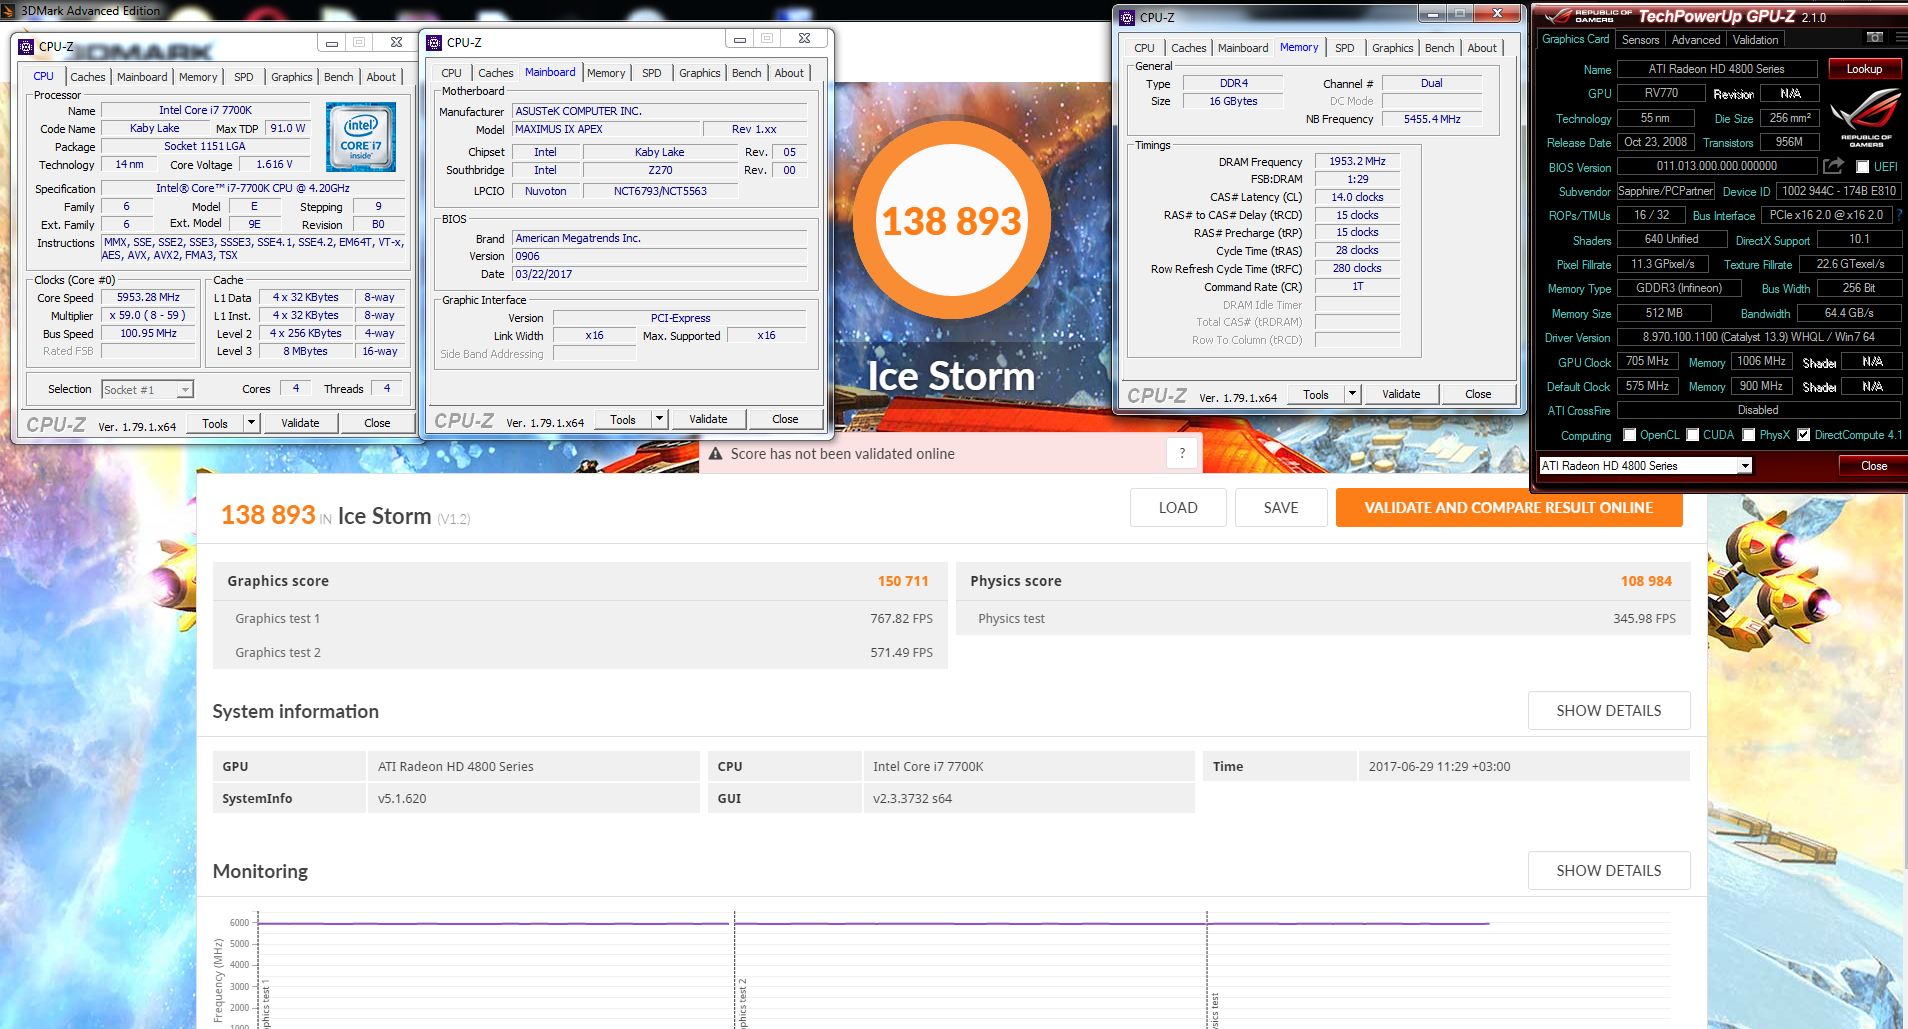Click the Bus Interface question mark in GPU-Z
This screenshot has height=1029, width=1908.
[1899, 215]
